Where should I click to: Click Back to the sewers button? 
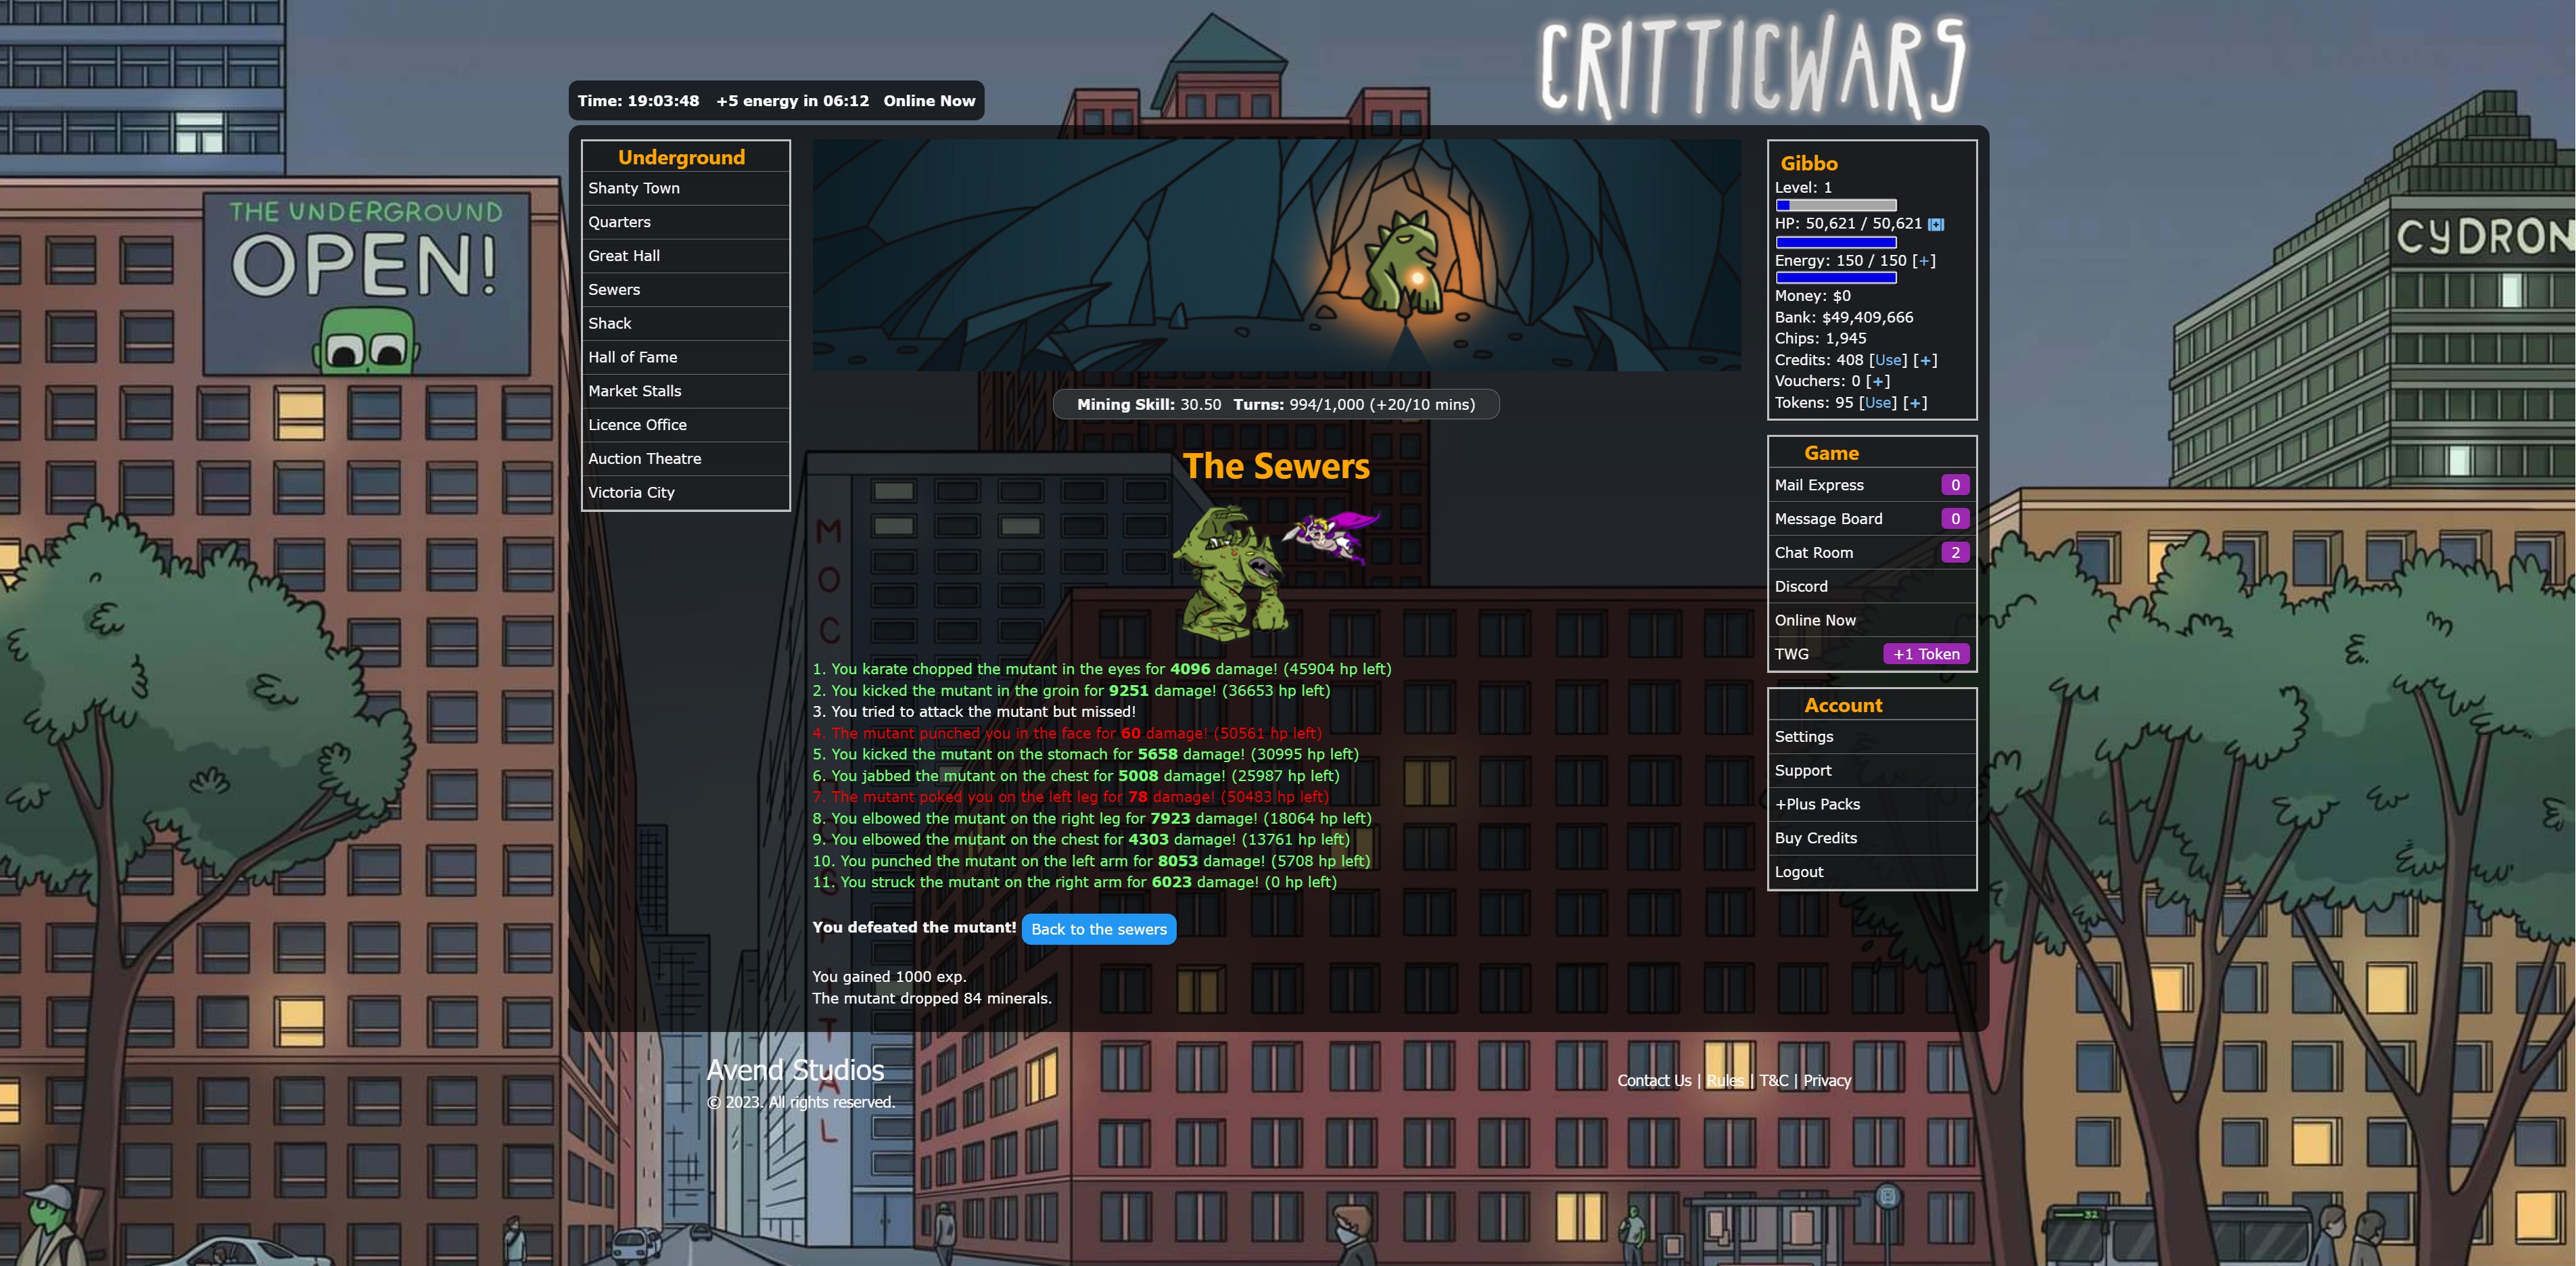point(1099,928)
